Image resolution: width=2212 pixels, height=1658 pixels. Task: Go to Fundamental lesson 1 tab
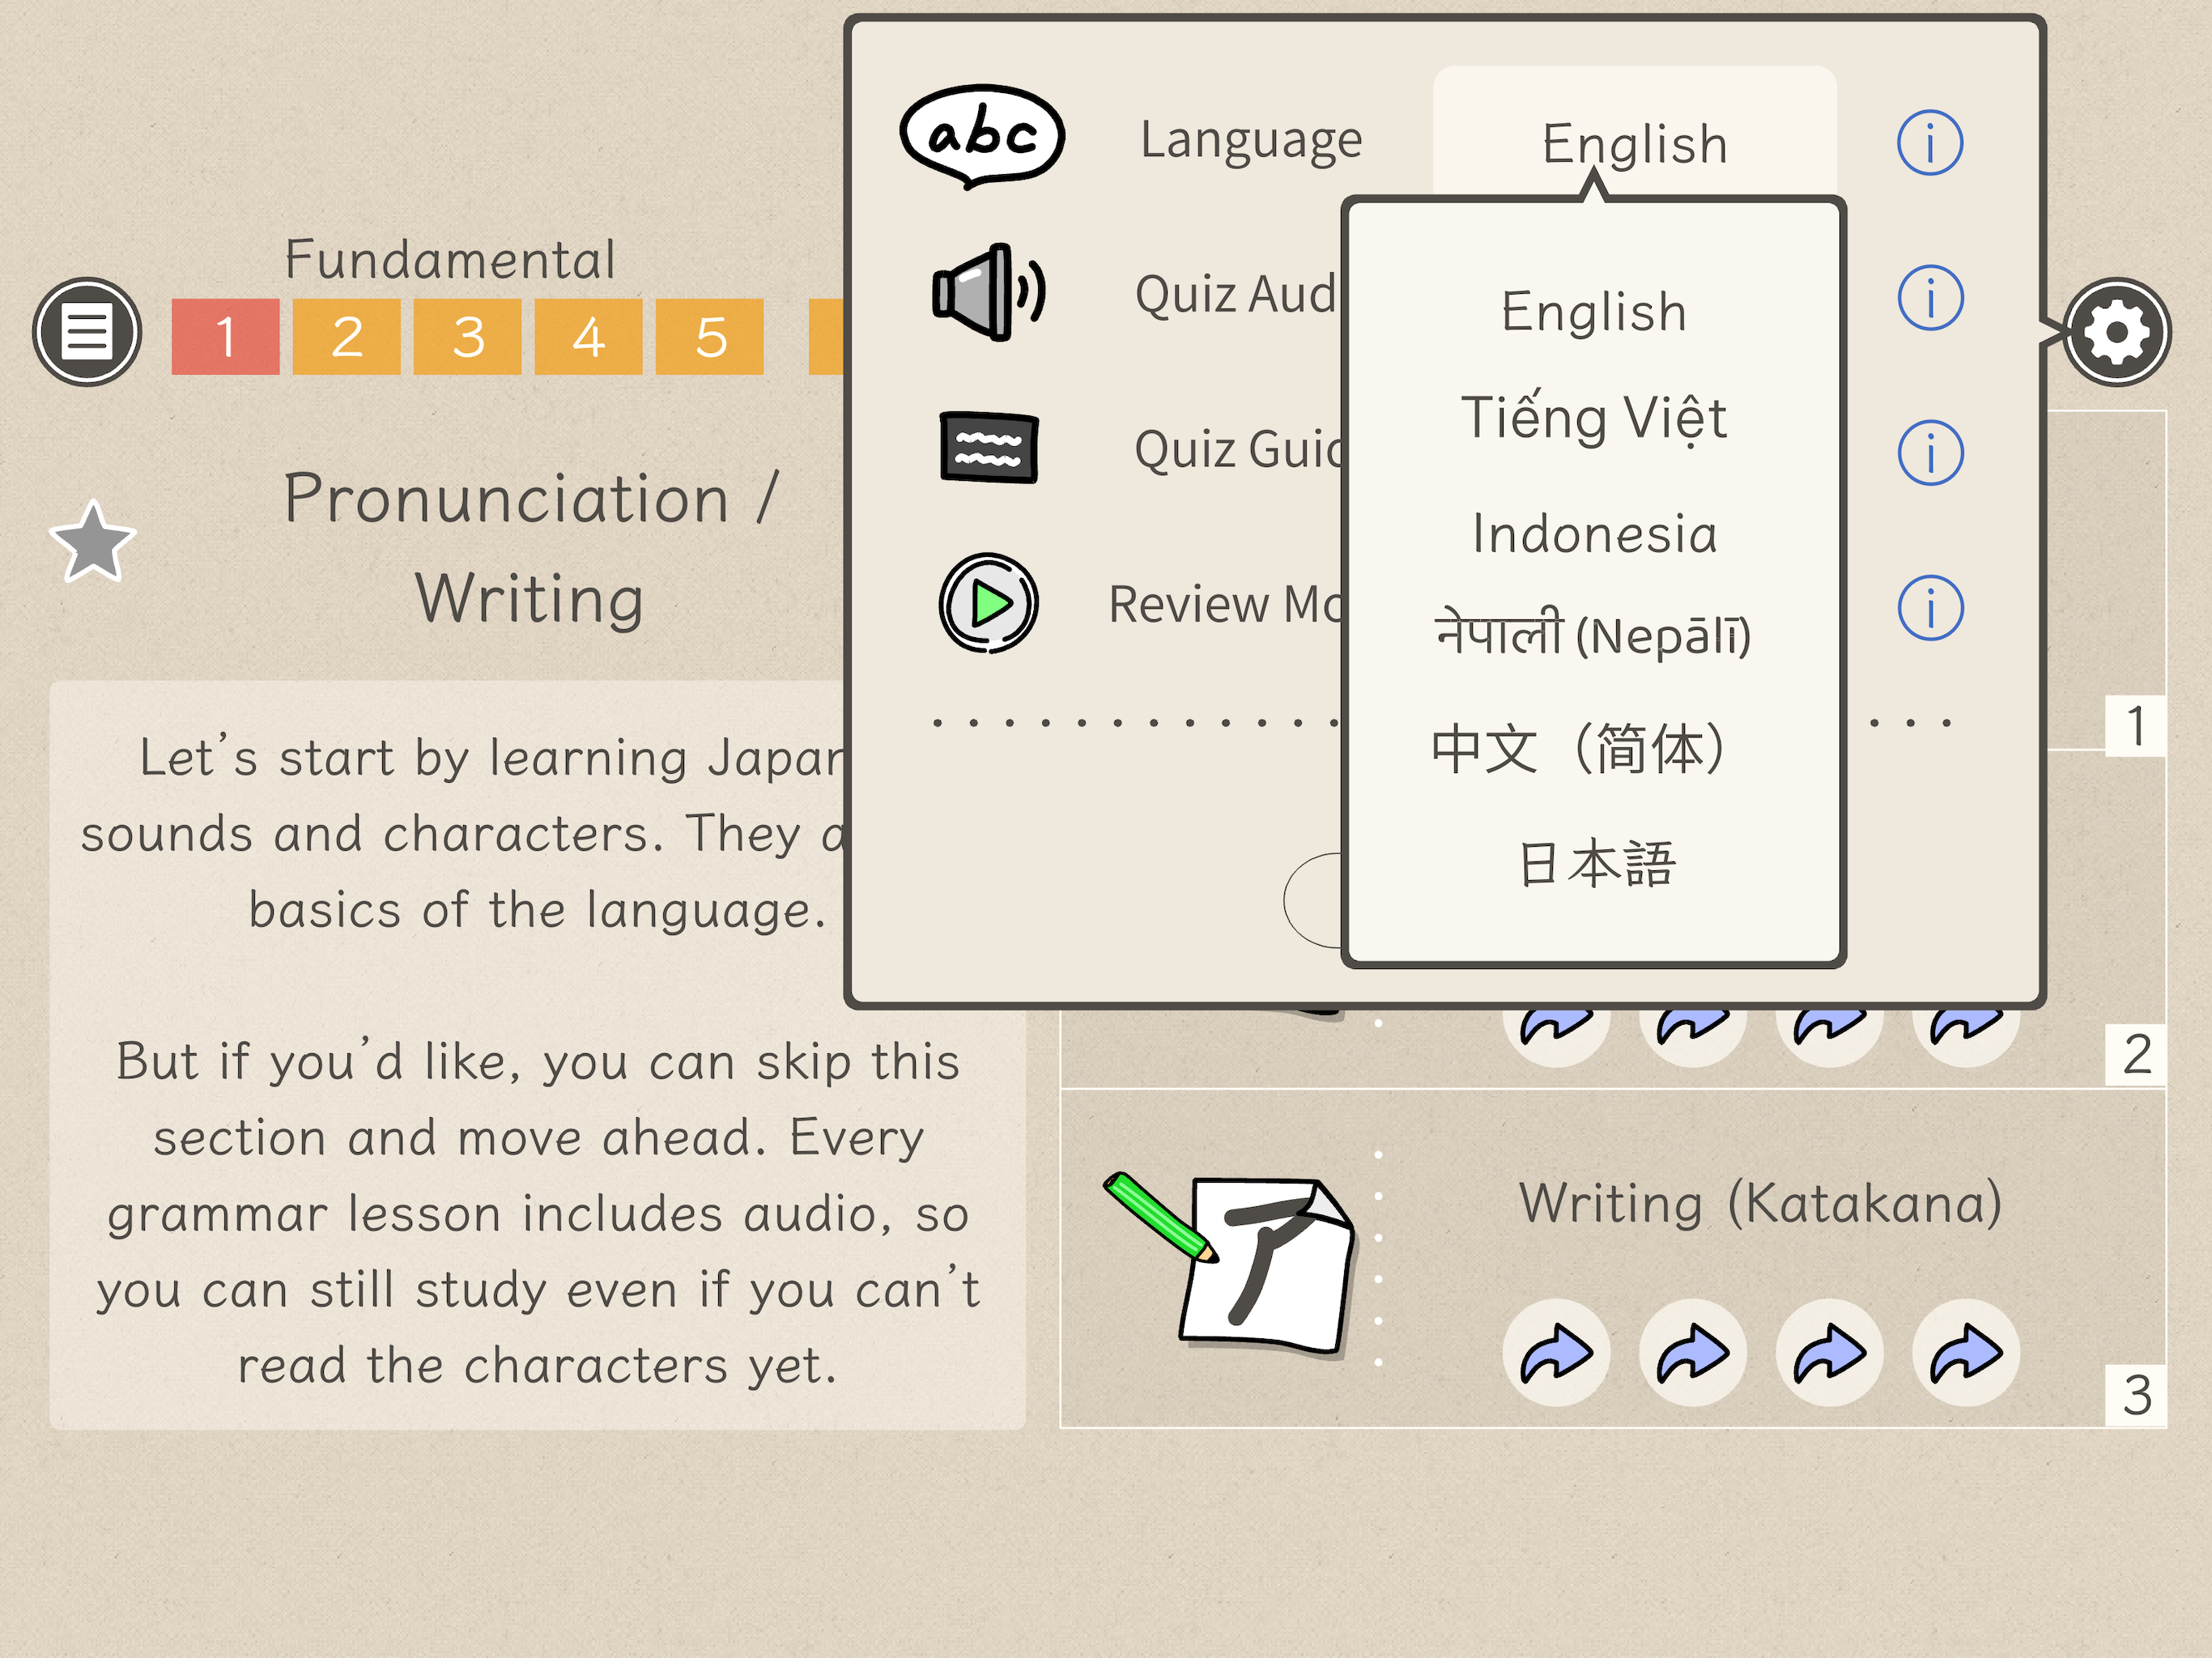point(225,337)
